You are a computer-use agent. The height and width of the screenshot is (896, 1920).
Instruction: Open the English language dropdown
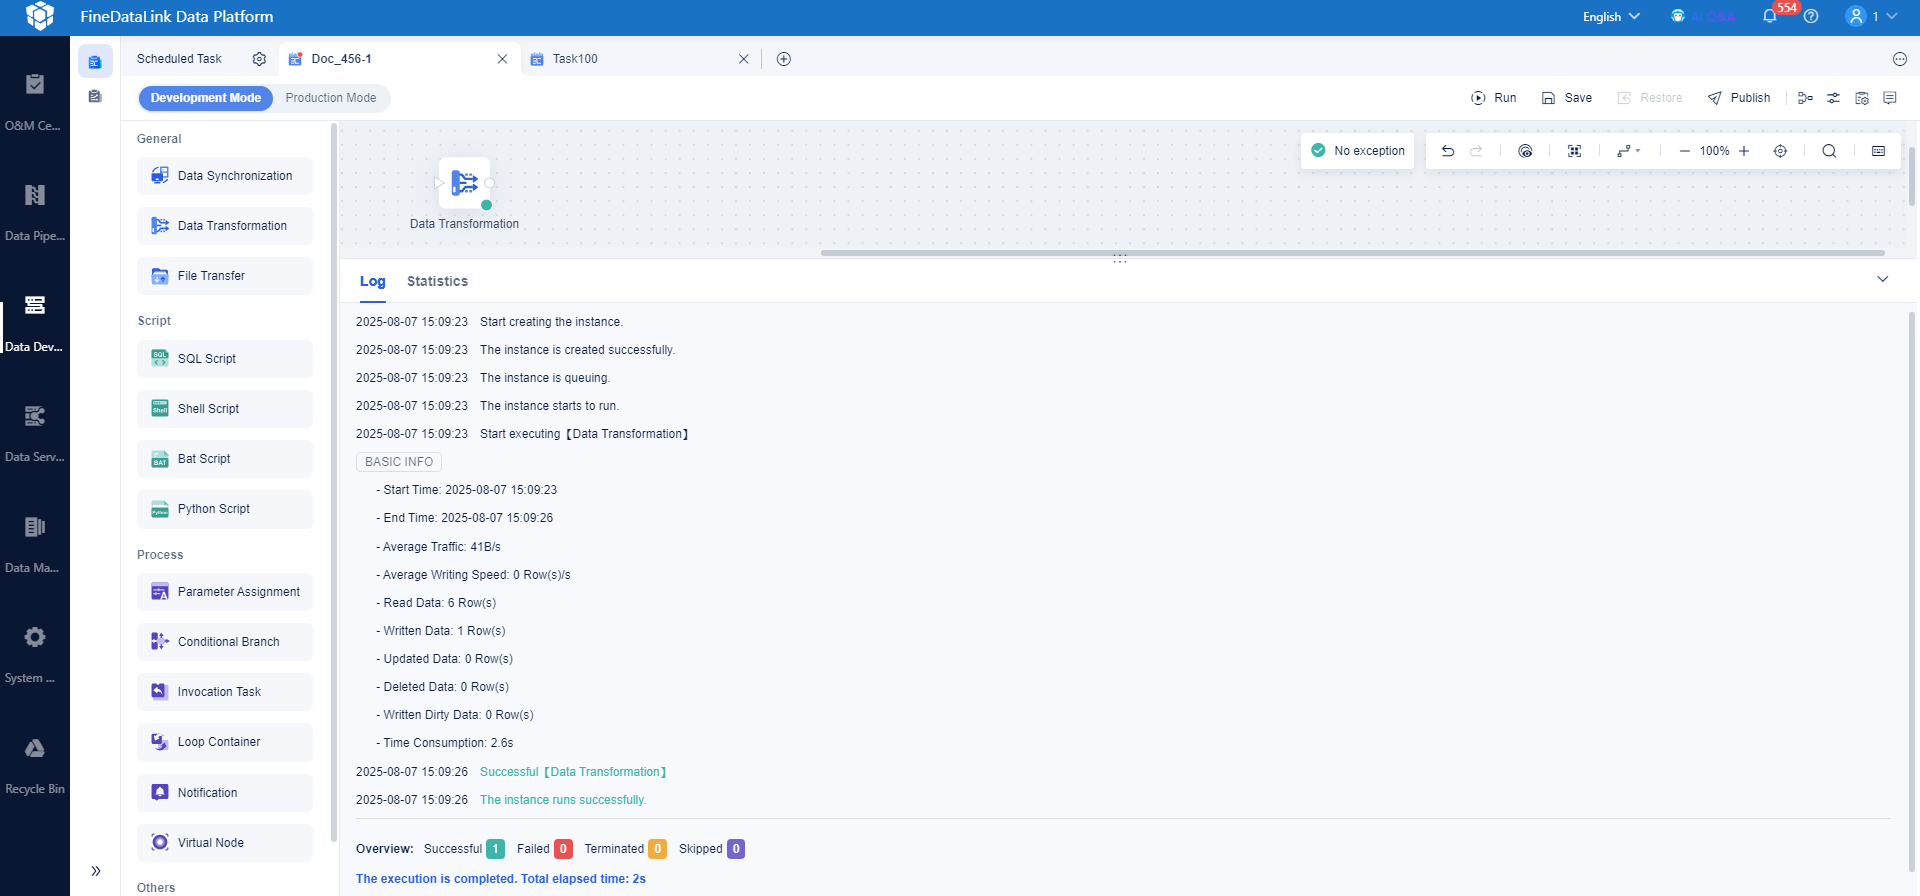(x=1611, y=17)
